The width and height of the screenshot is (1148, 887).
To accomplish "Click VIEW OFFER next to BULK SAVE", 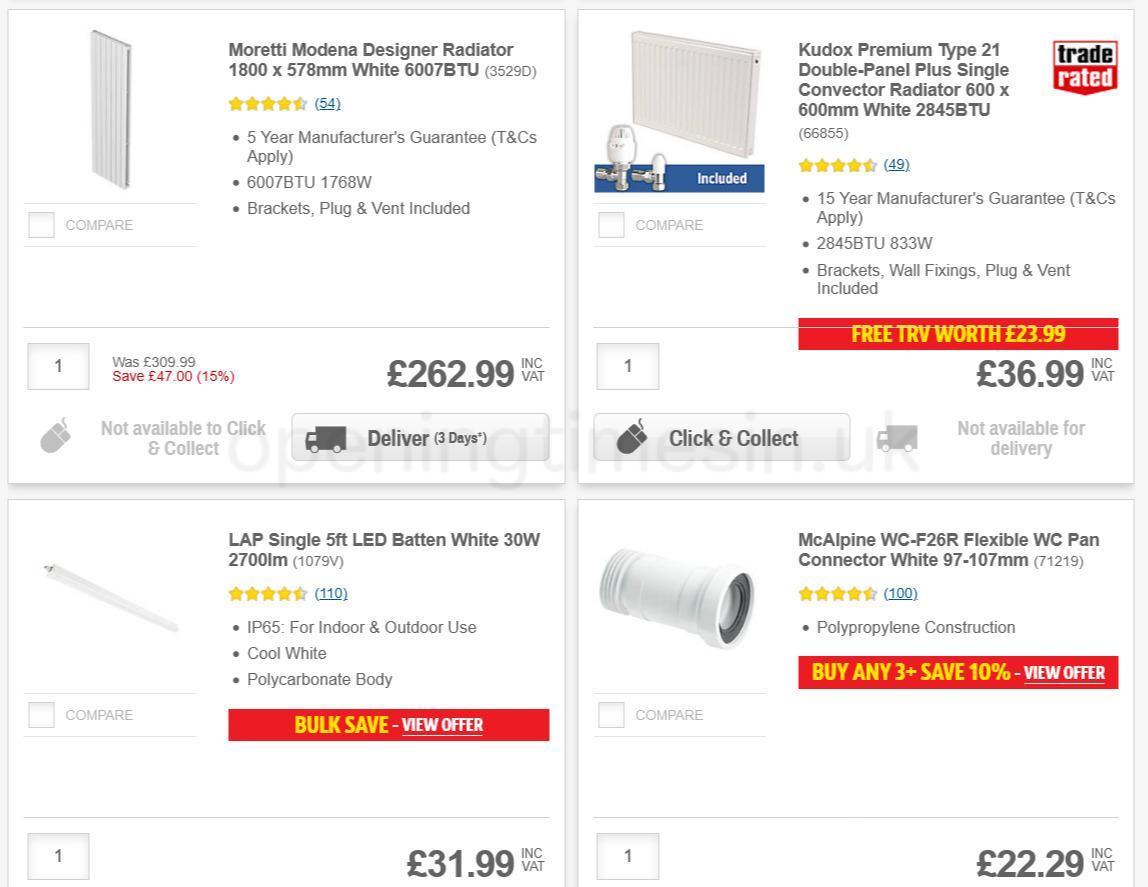I will (x=442, y=725).
